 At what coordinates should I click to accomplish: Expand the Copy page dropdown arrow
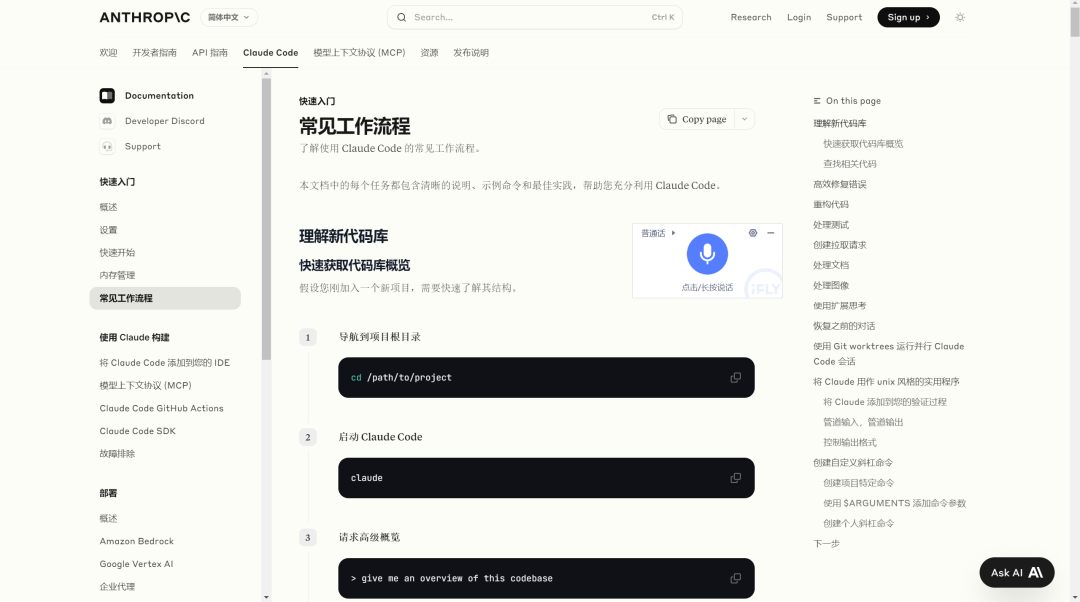click(x=745, y=119)
